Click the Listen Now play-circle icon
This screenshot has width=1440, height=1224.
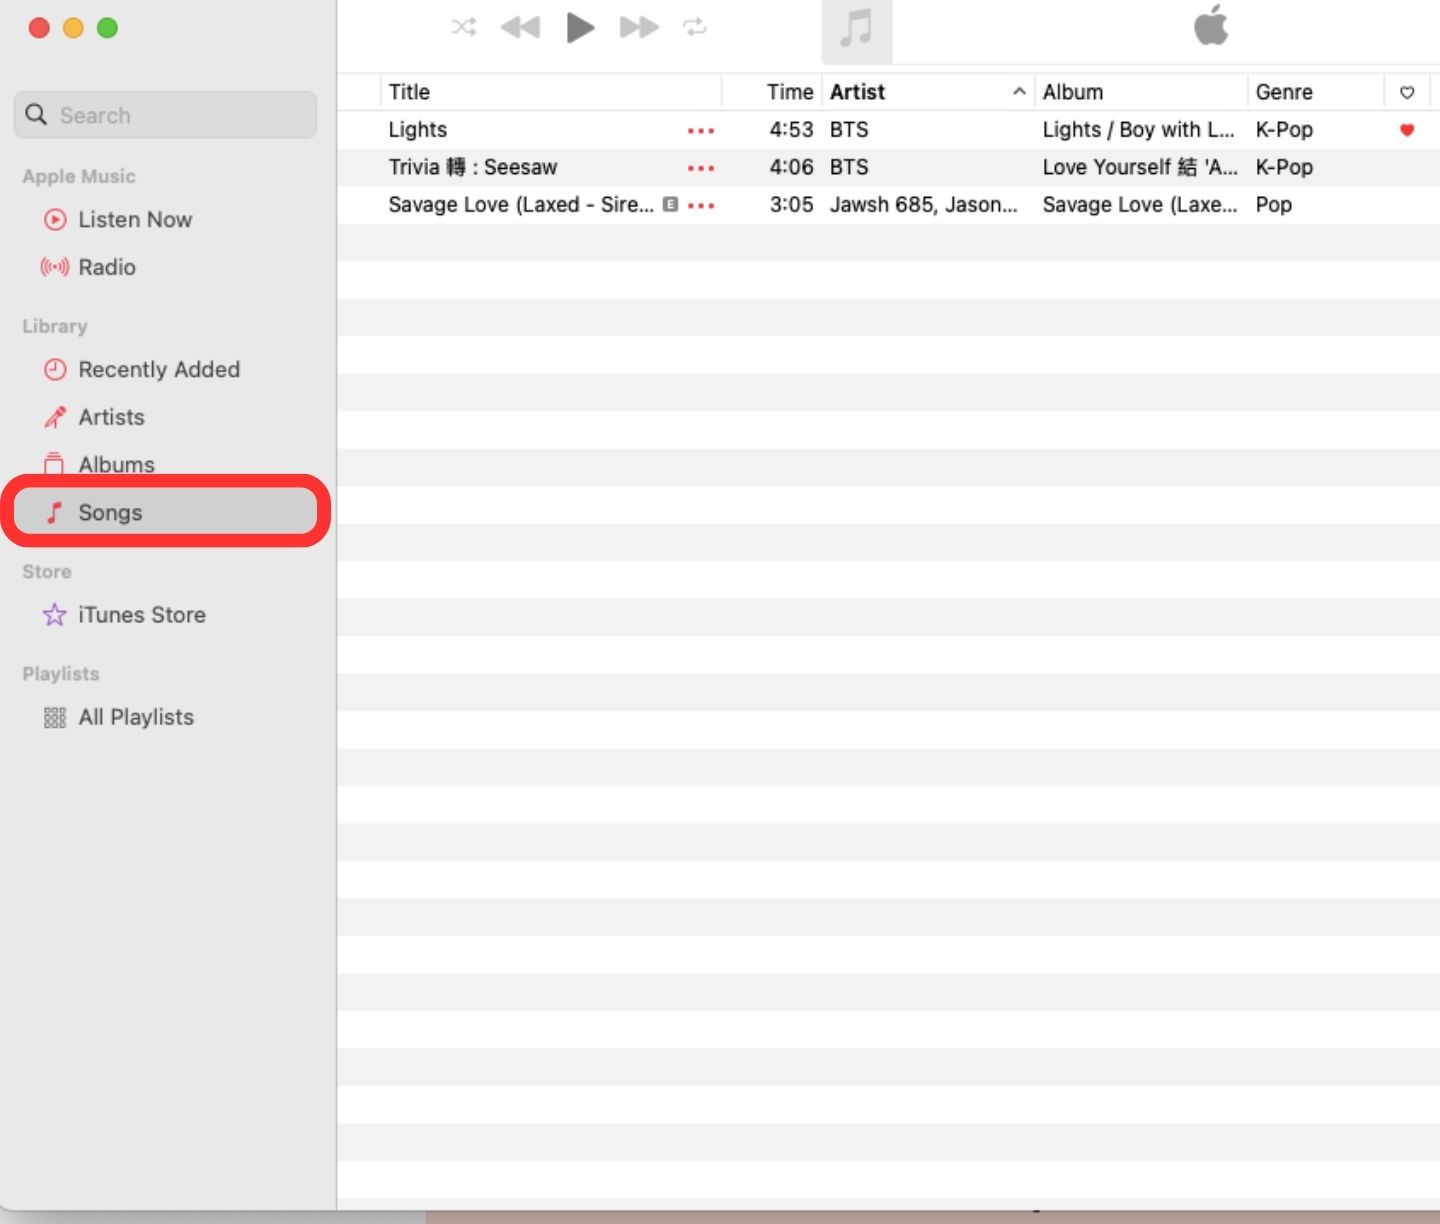pyautogui.click(x=55, y=220)
